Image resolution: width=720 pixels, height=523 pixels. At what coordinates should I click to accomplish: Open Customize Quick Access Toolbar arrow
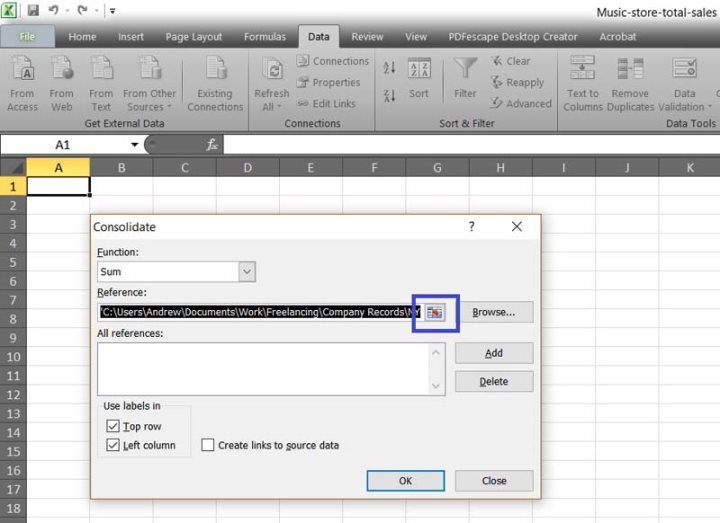click(112, 11)
